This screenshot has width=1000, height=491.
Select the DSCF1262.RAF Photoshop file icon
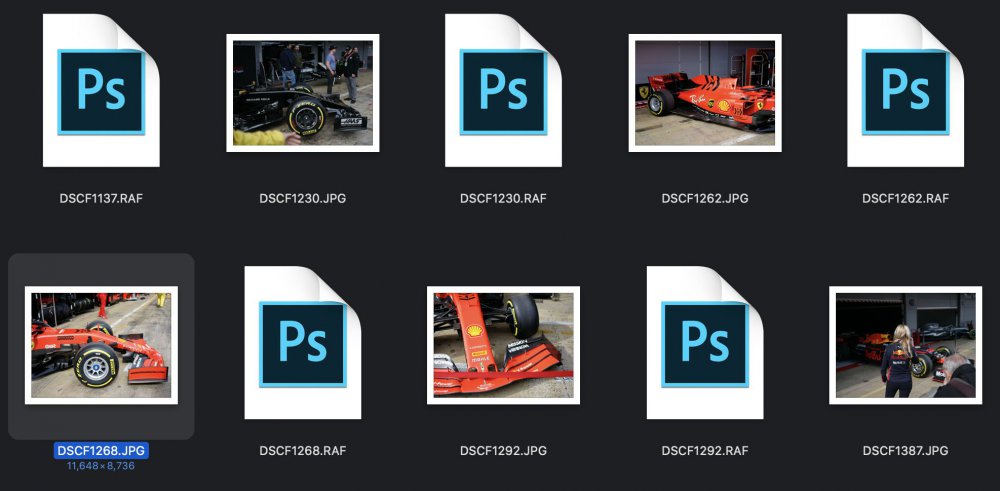[x=905, y=90]
